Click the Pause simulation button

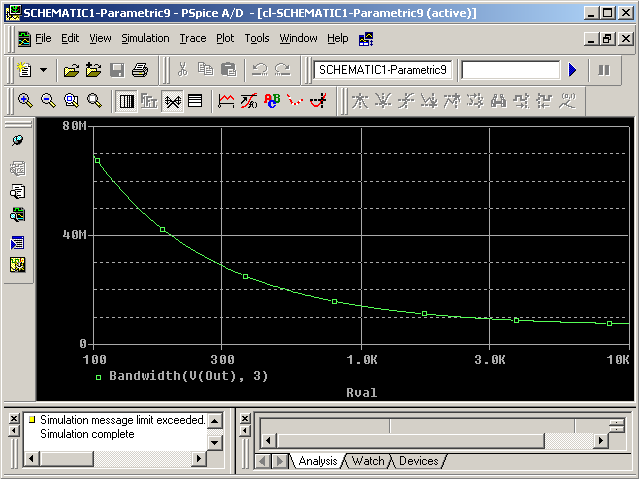(604, 70)
